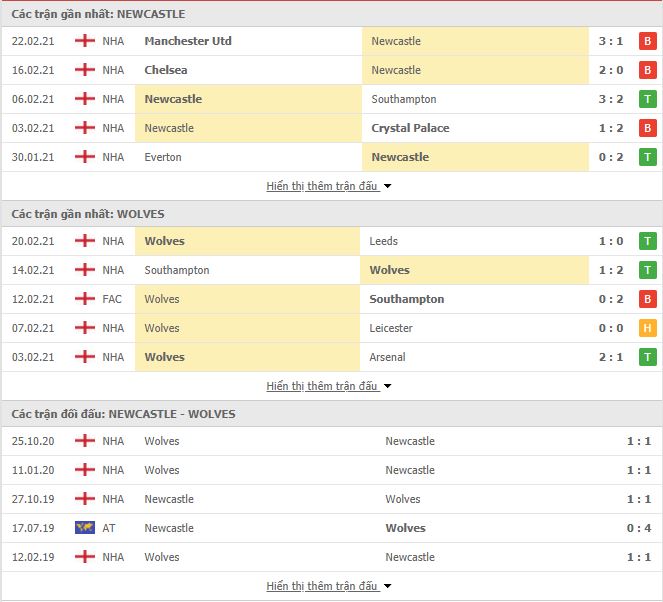Click the 3 : 2 score for Newcastle vs Southampton
Viewport: 663px width, 602px height.
(x=611, y=99)
